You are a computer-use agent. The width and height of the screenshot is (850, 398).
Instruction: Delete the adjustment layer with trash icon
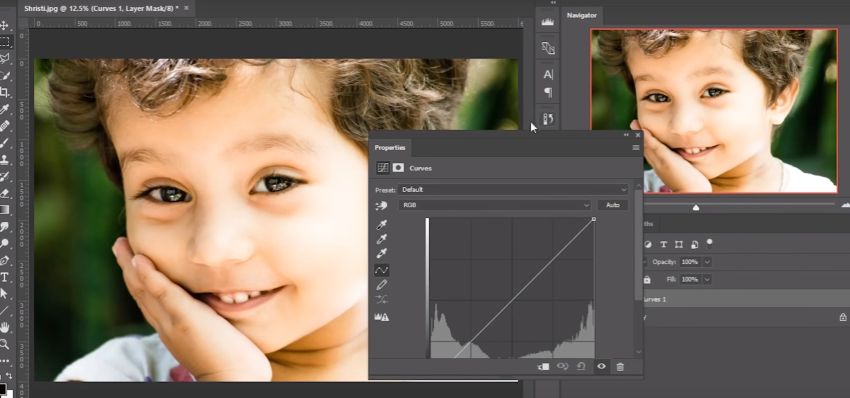[x=620, y=367]
